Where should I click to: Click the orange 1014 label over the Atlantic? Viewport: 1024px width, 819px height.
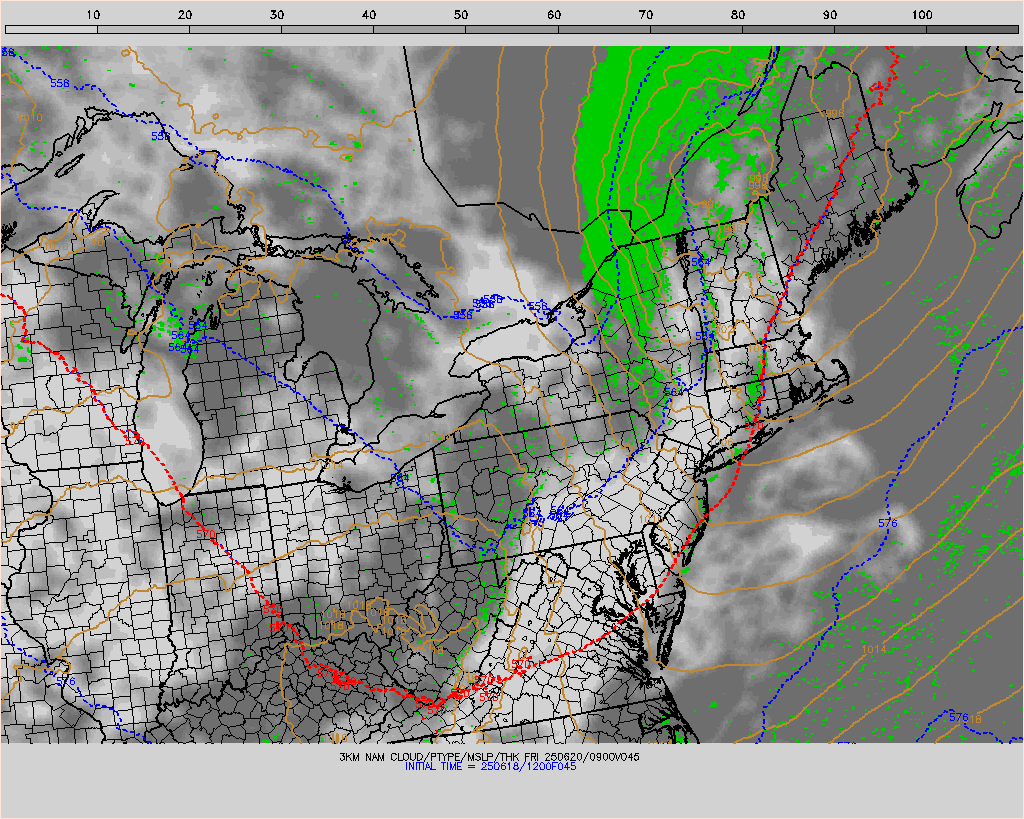(x=874, y=650)
